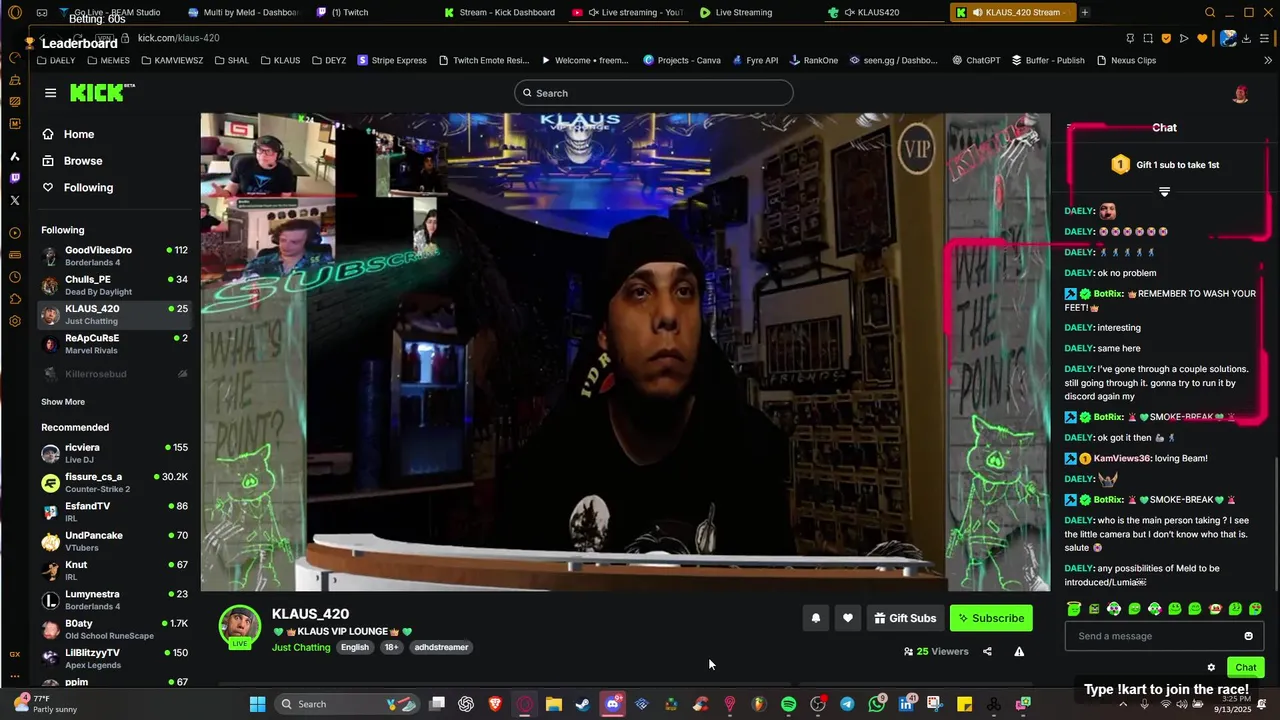Open GoodVibesDro followed channel

(x=114, y=256)
